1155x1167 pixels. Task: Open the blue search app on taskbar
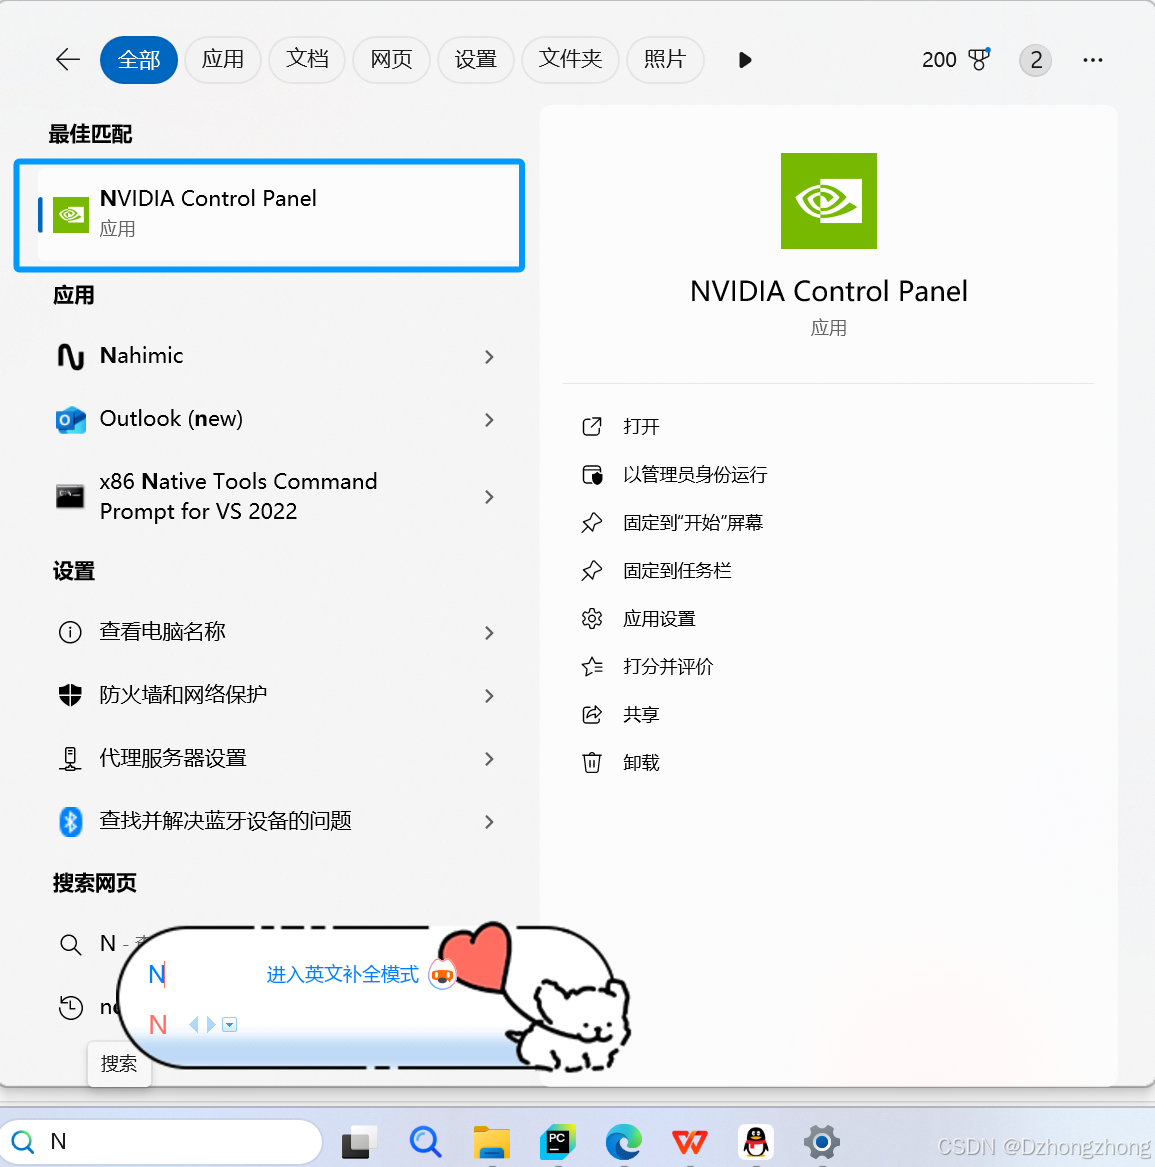(425, 1142)
